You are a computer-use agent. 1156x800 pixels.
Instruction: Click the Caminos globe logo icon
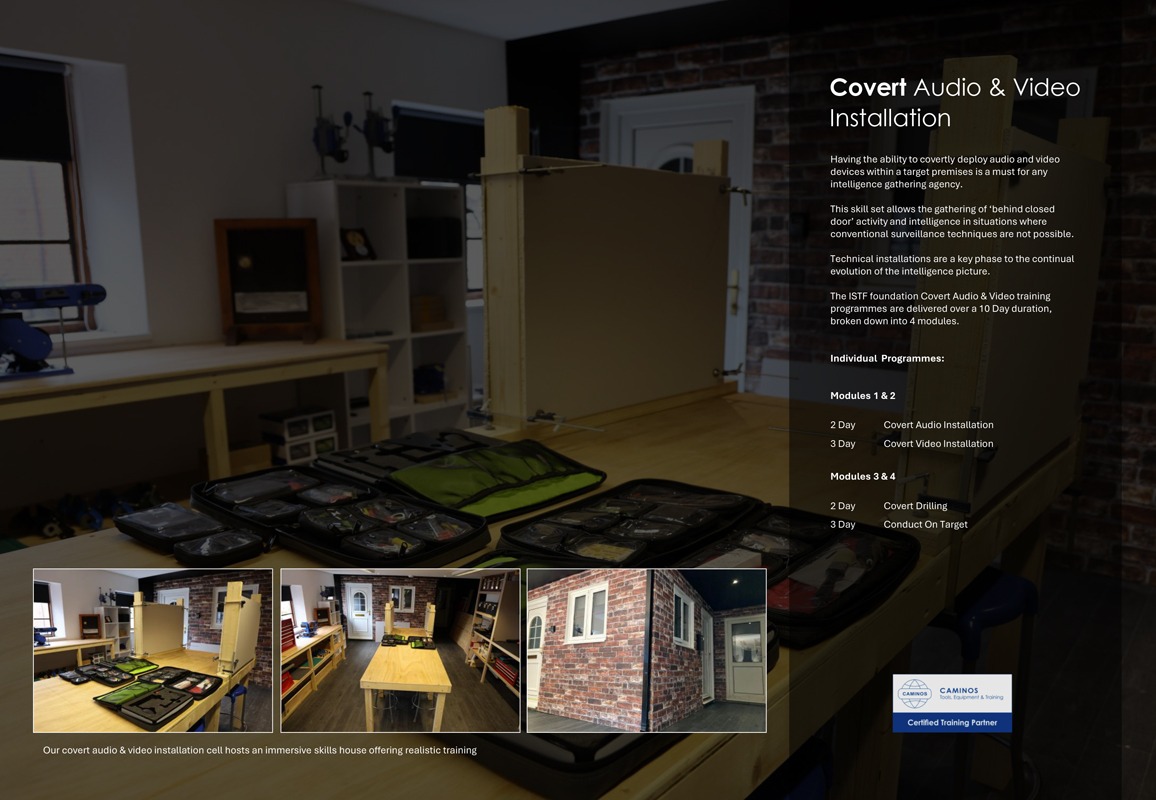pyautogui.click(x=914, y=693)
